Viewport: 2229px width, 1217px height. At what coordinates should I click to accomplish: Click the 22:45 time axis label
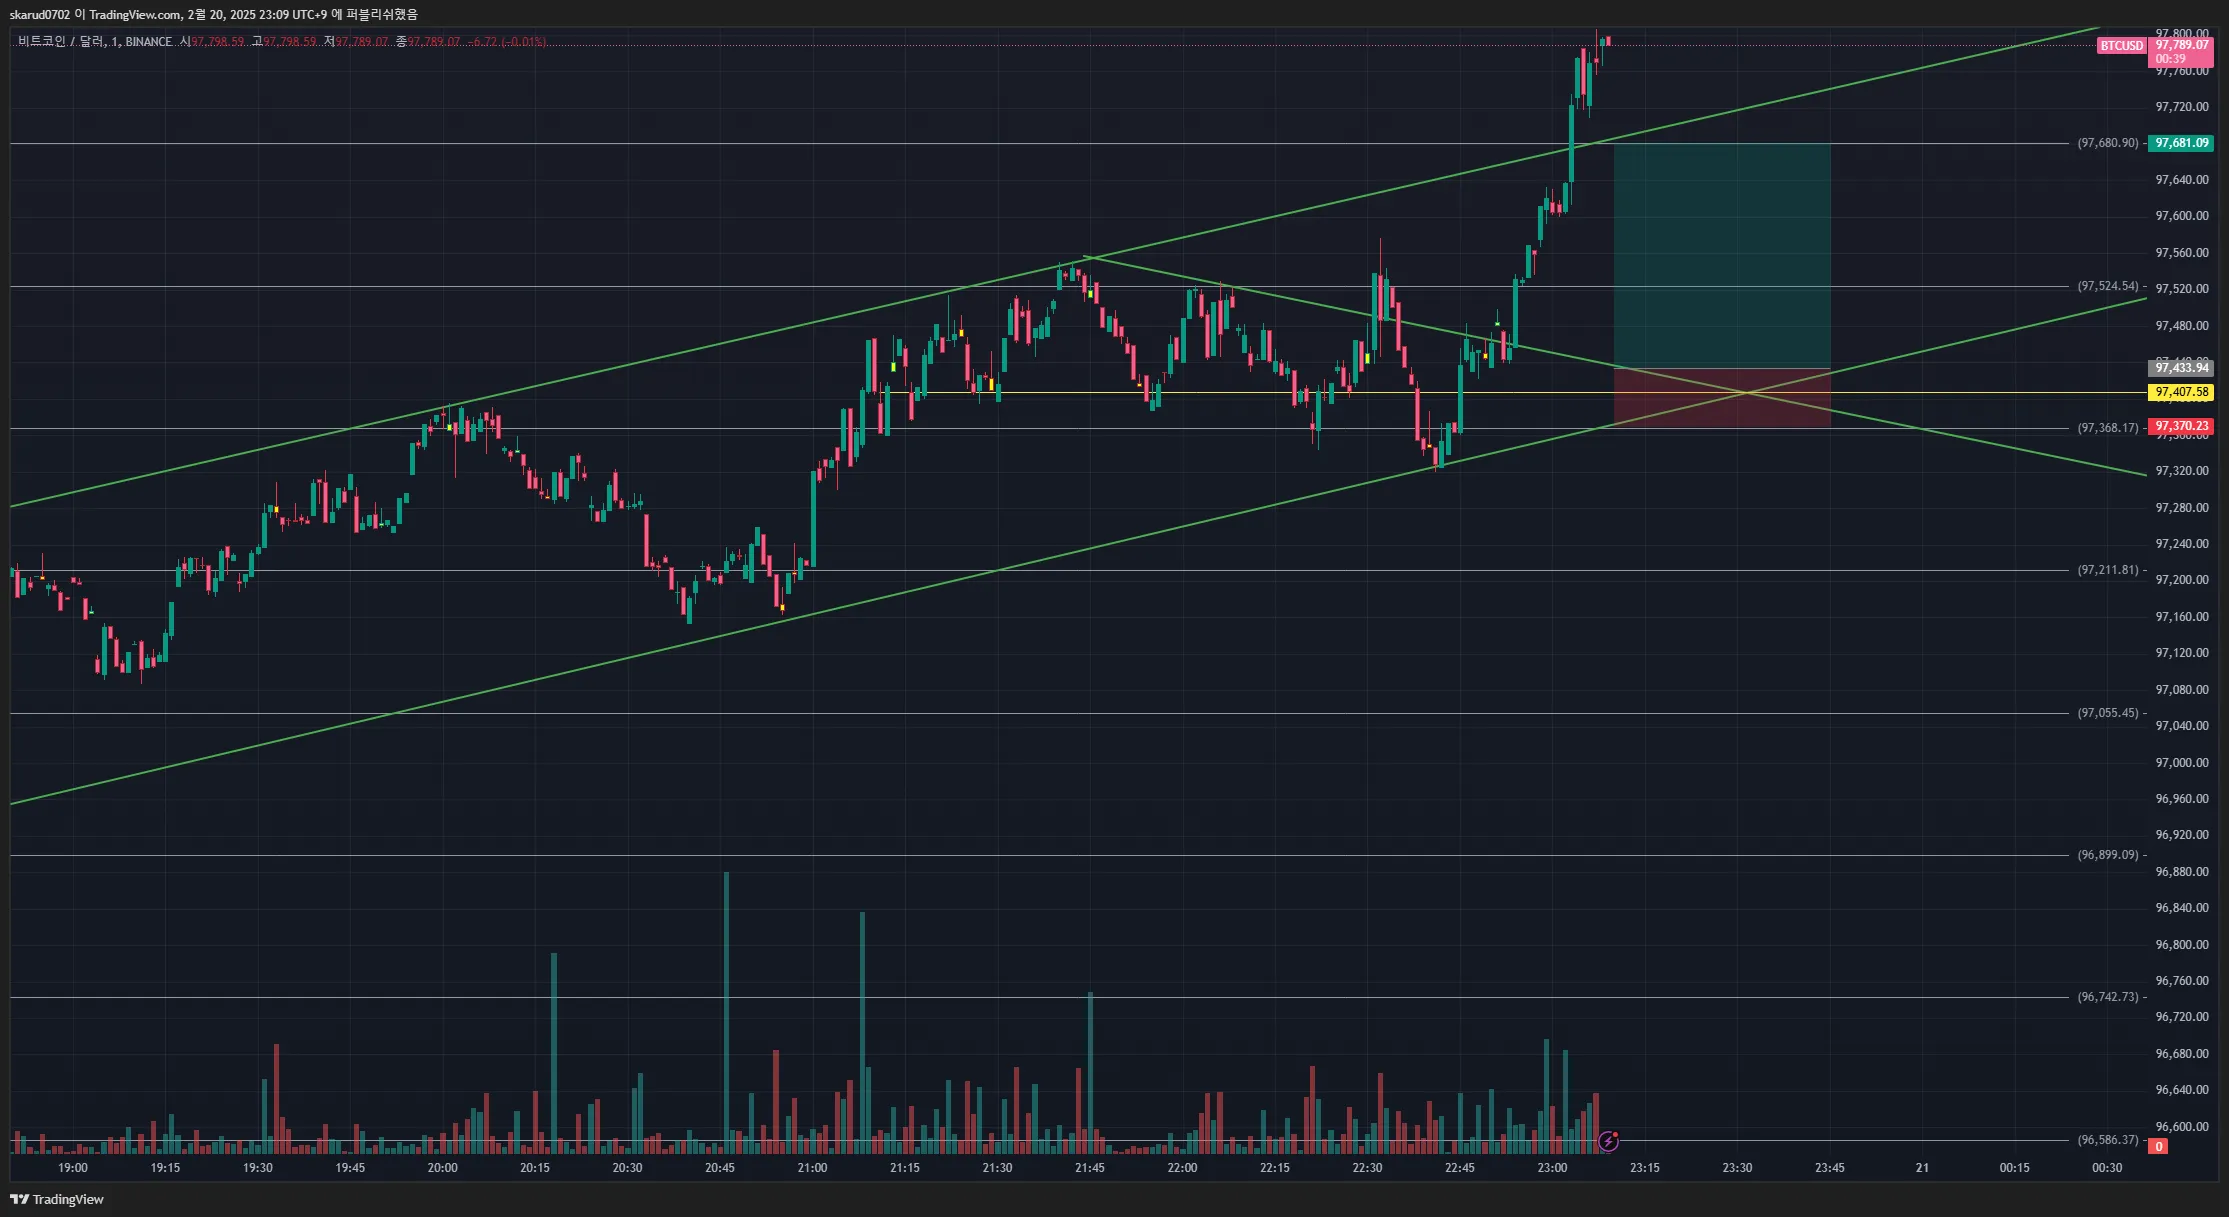1459,1168
